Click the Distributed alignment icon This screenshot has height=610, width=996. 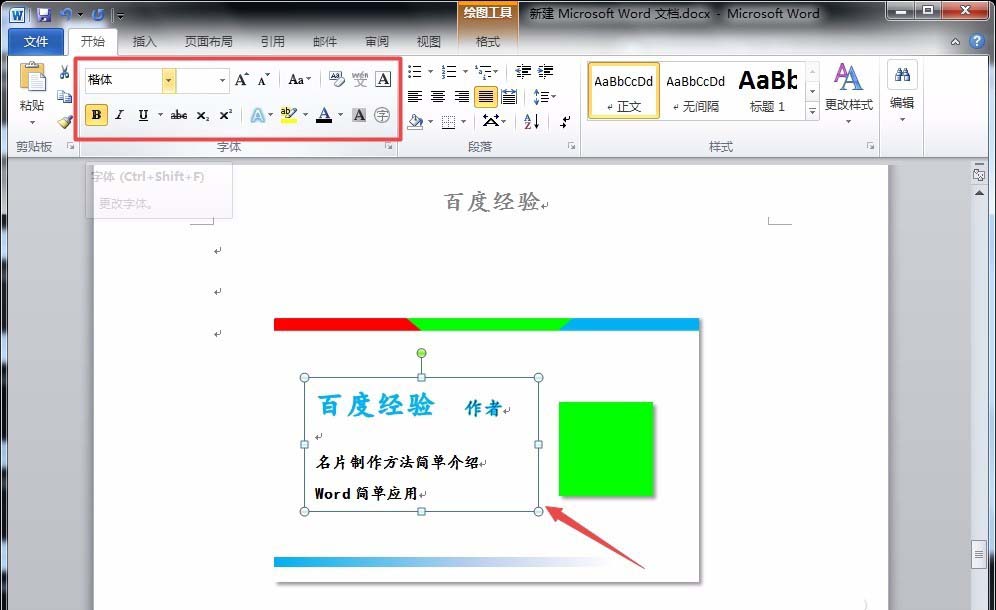click(509, 97)
